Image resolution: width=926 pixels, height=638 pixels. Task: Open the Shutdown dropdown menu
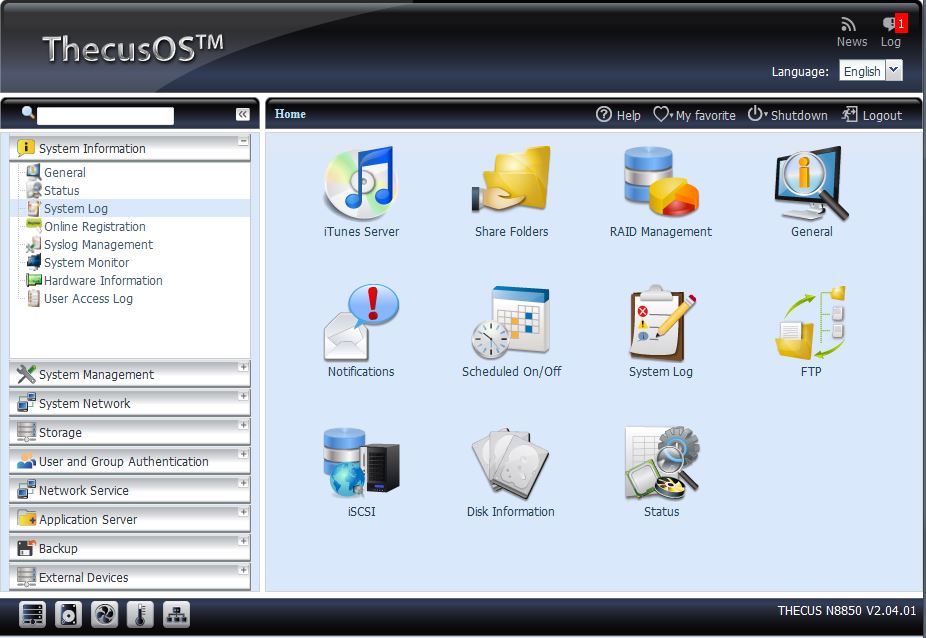(x=787, y=115)
